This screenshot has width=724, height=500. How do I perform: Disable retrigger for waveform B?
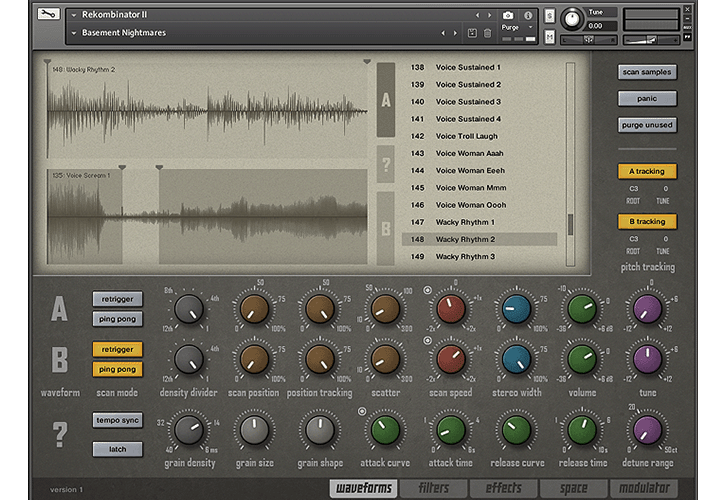(x=117, y=349)
